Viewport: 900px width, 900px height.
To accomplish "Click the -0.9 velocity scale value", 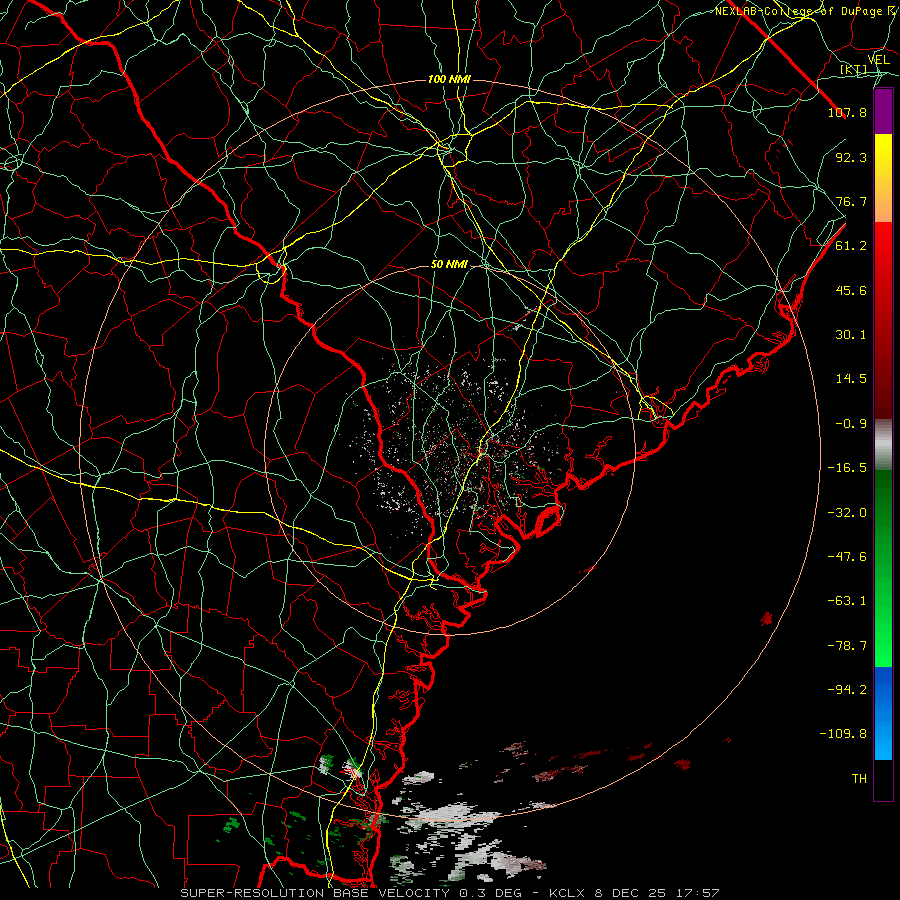I will (851, 424).
